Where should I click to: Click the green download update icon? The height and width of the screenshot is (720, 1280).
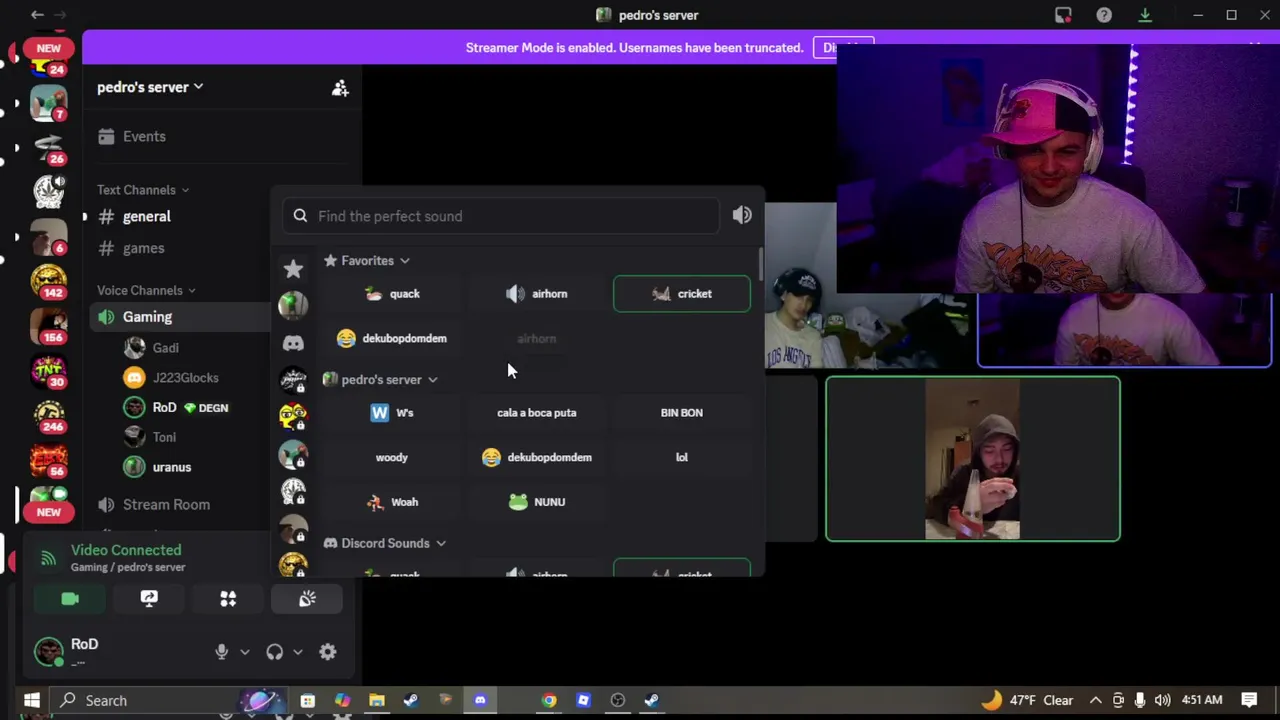(x=1145, y=15)
